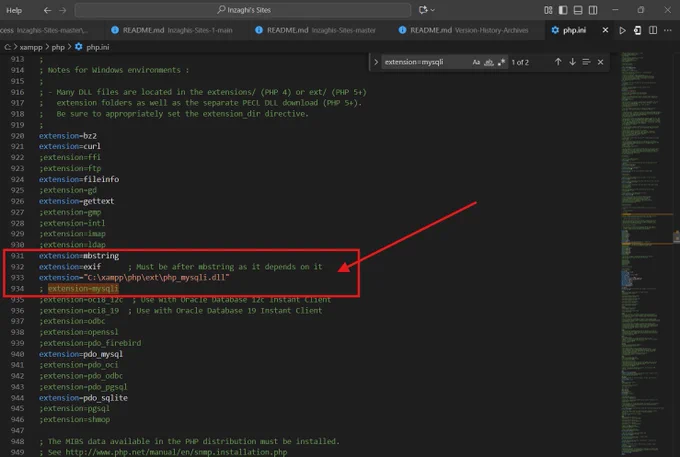Viewport: 680px width, 457px height.
Task: Click the ;extension=oci8_19 comment line
Action: (180, 310)
